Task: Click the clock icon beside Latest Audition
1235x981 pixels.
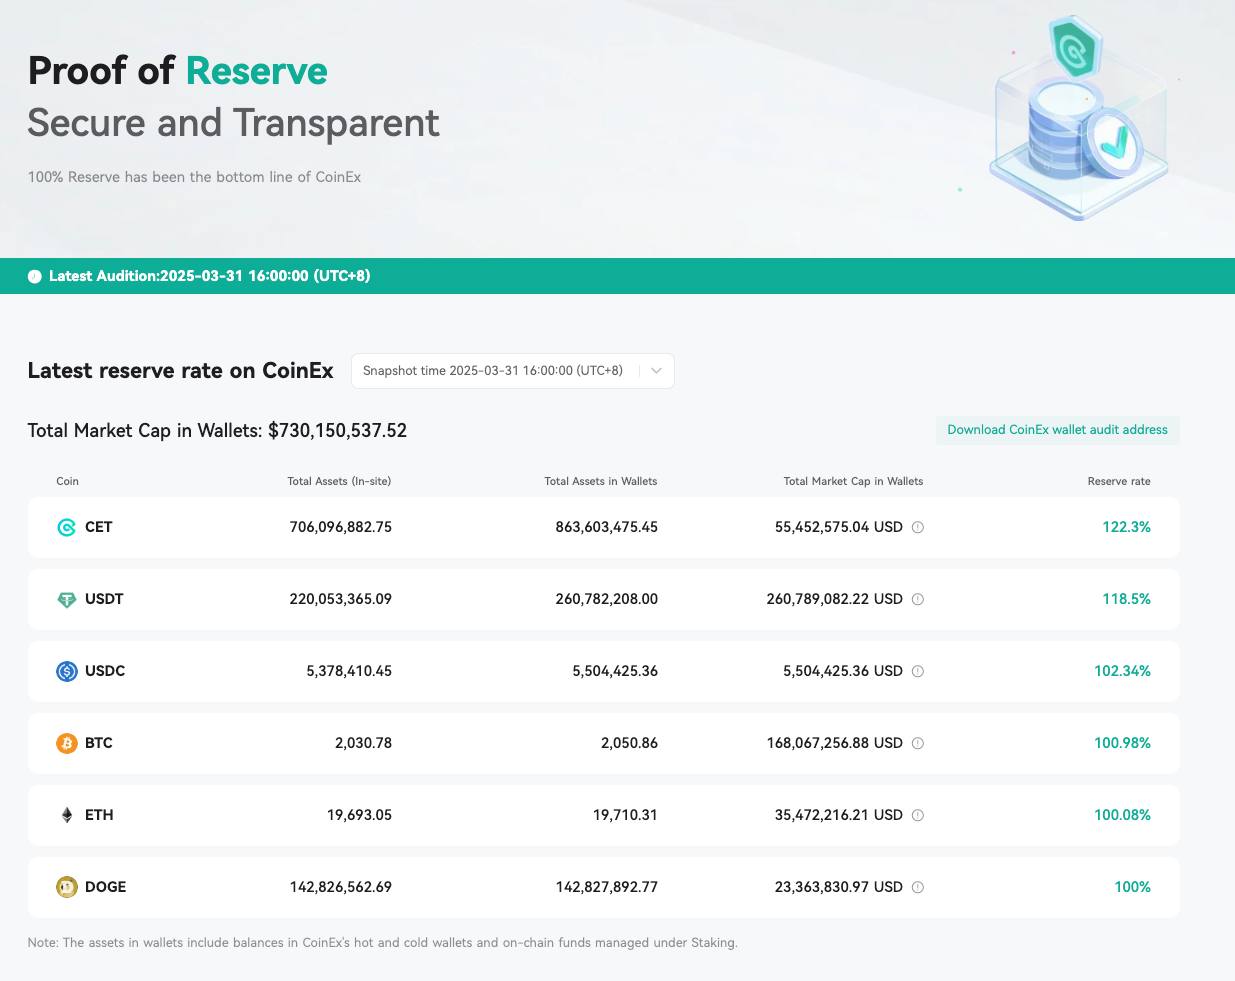Action: (x=35, y=277)
